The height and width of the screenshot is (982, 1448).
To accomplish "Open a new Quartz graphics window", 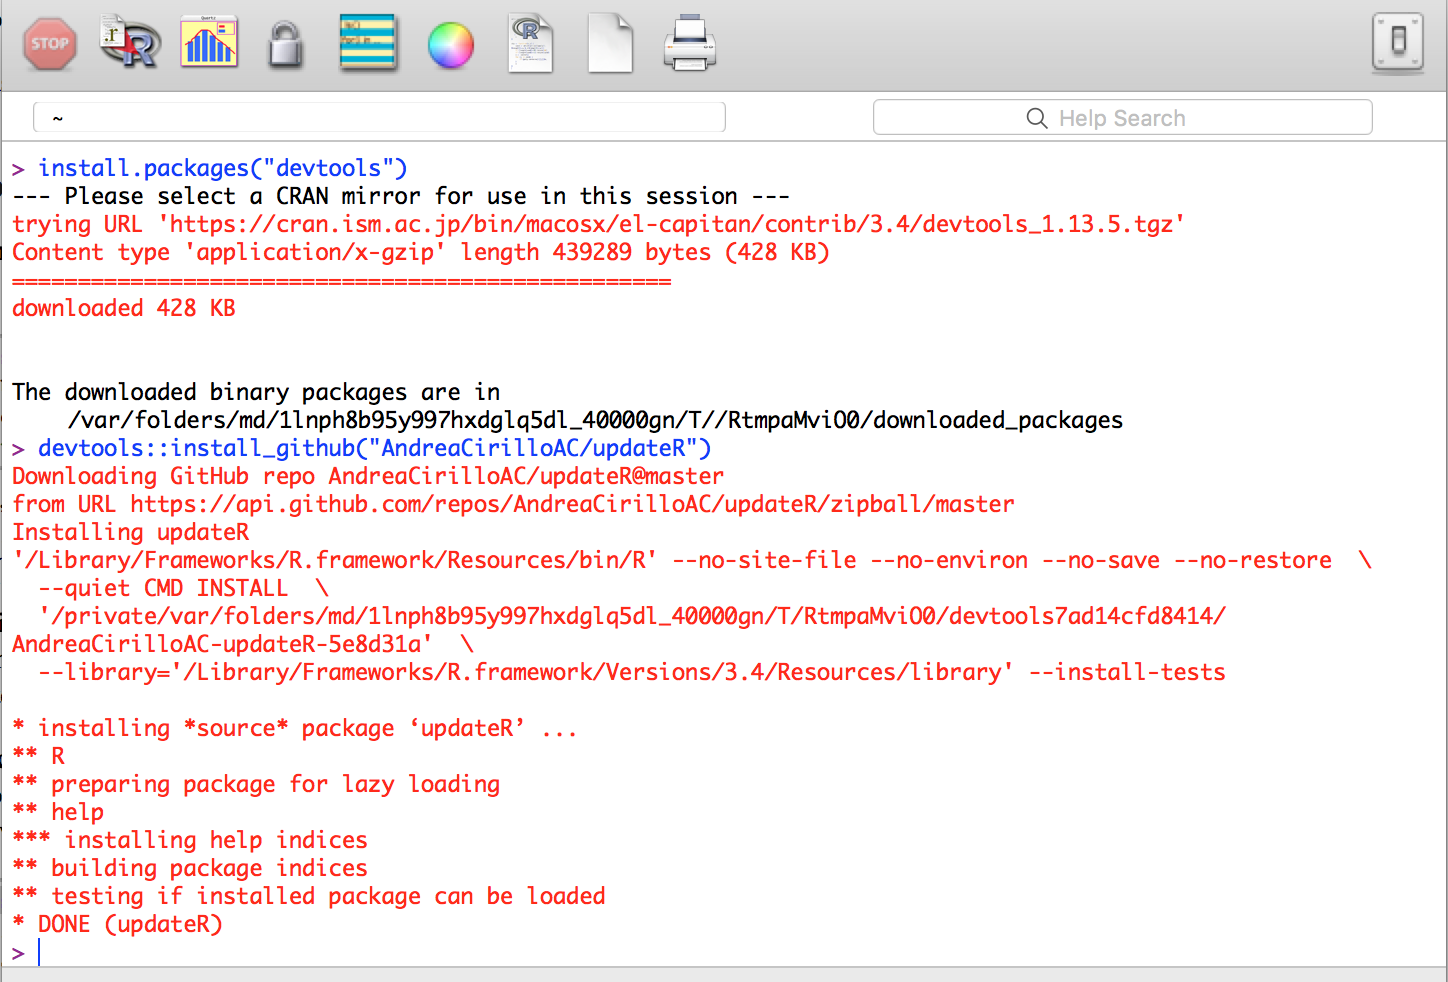I will point(209,42).
